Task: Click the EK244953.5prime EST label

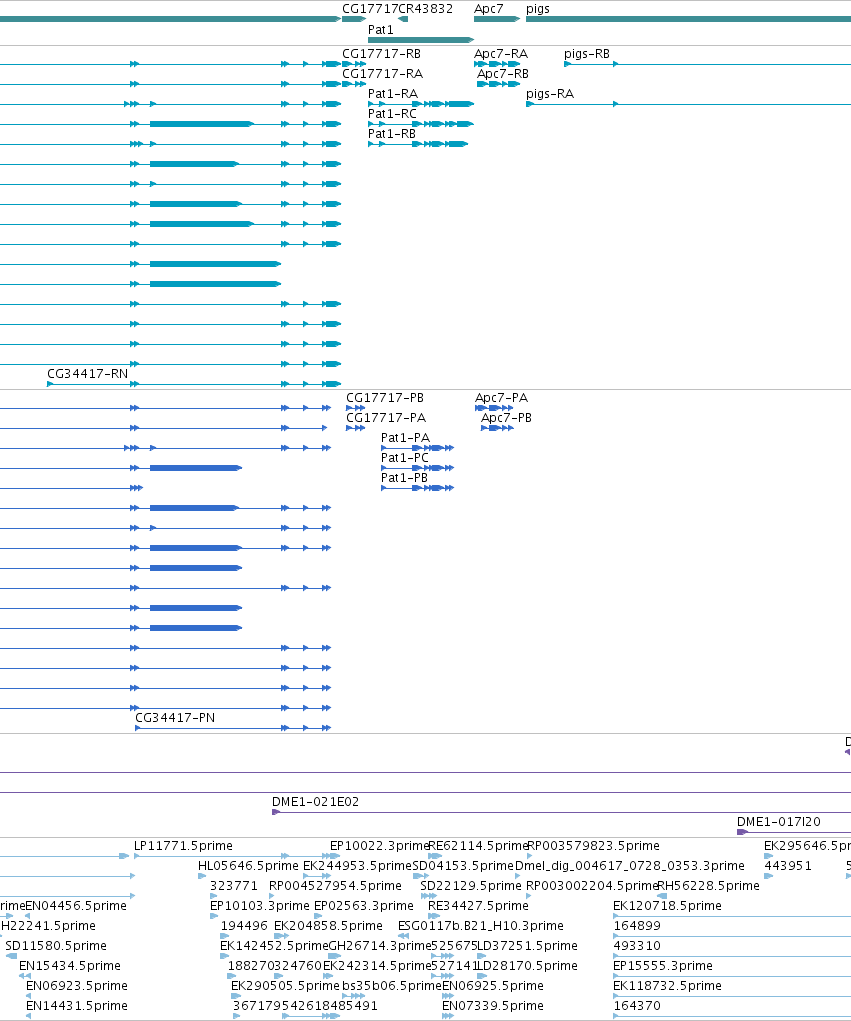Action: (357, 866)
